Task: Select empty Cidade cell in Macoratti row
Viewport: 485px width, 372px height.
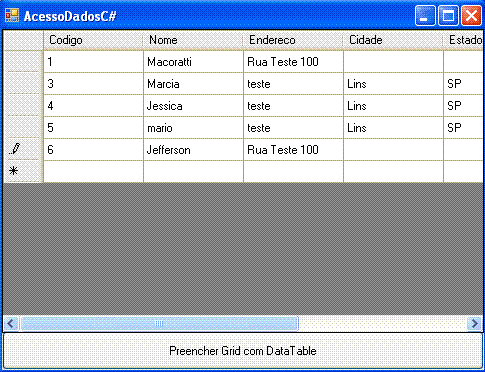Action: (393, 61)
